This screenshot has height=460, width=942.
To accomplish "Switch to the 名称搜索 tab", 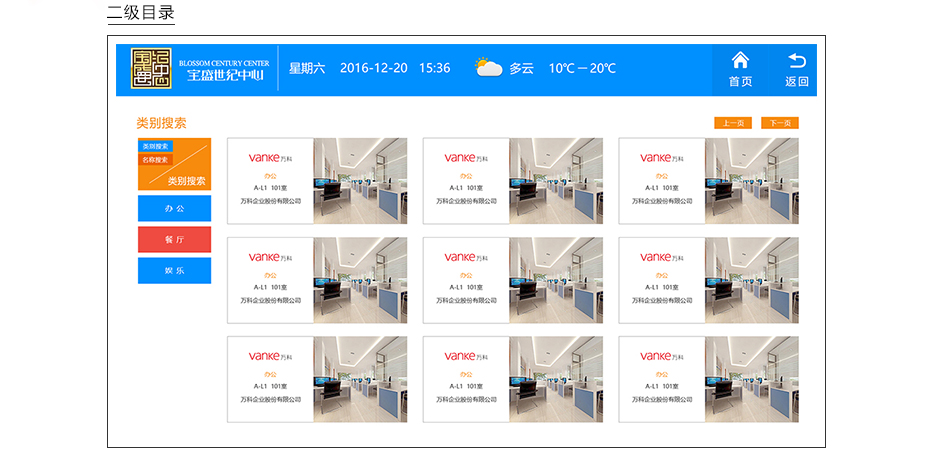I will pyautogui.click(x=155, y=159).
